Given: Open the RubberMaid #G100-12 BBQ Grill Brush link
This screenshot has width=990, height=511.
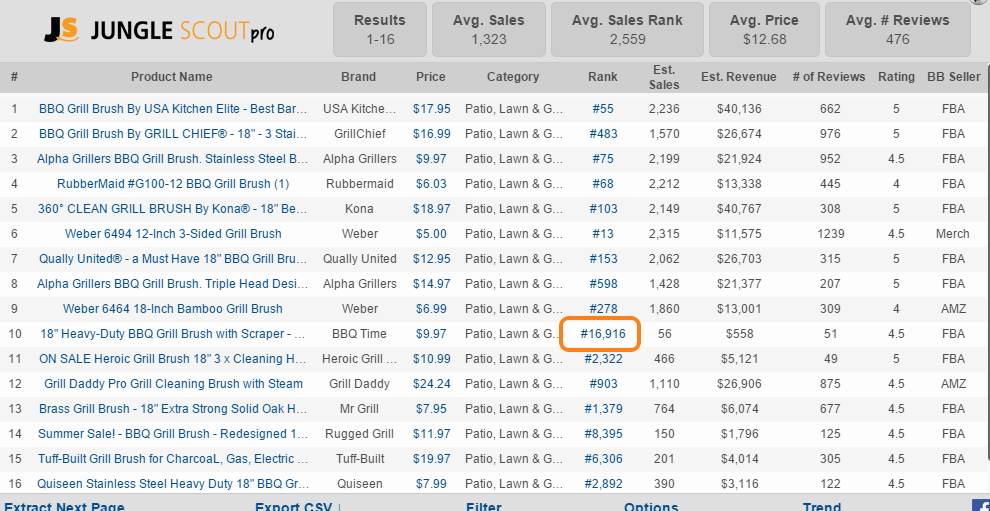Looking at the screenshot, I should coord(173,184).
